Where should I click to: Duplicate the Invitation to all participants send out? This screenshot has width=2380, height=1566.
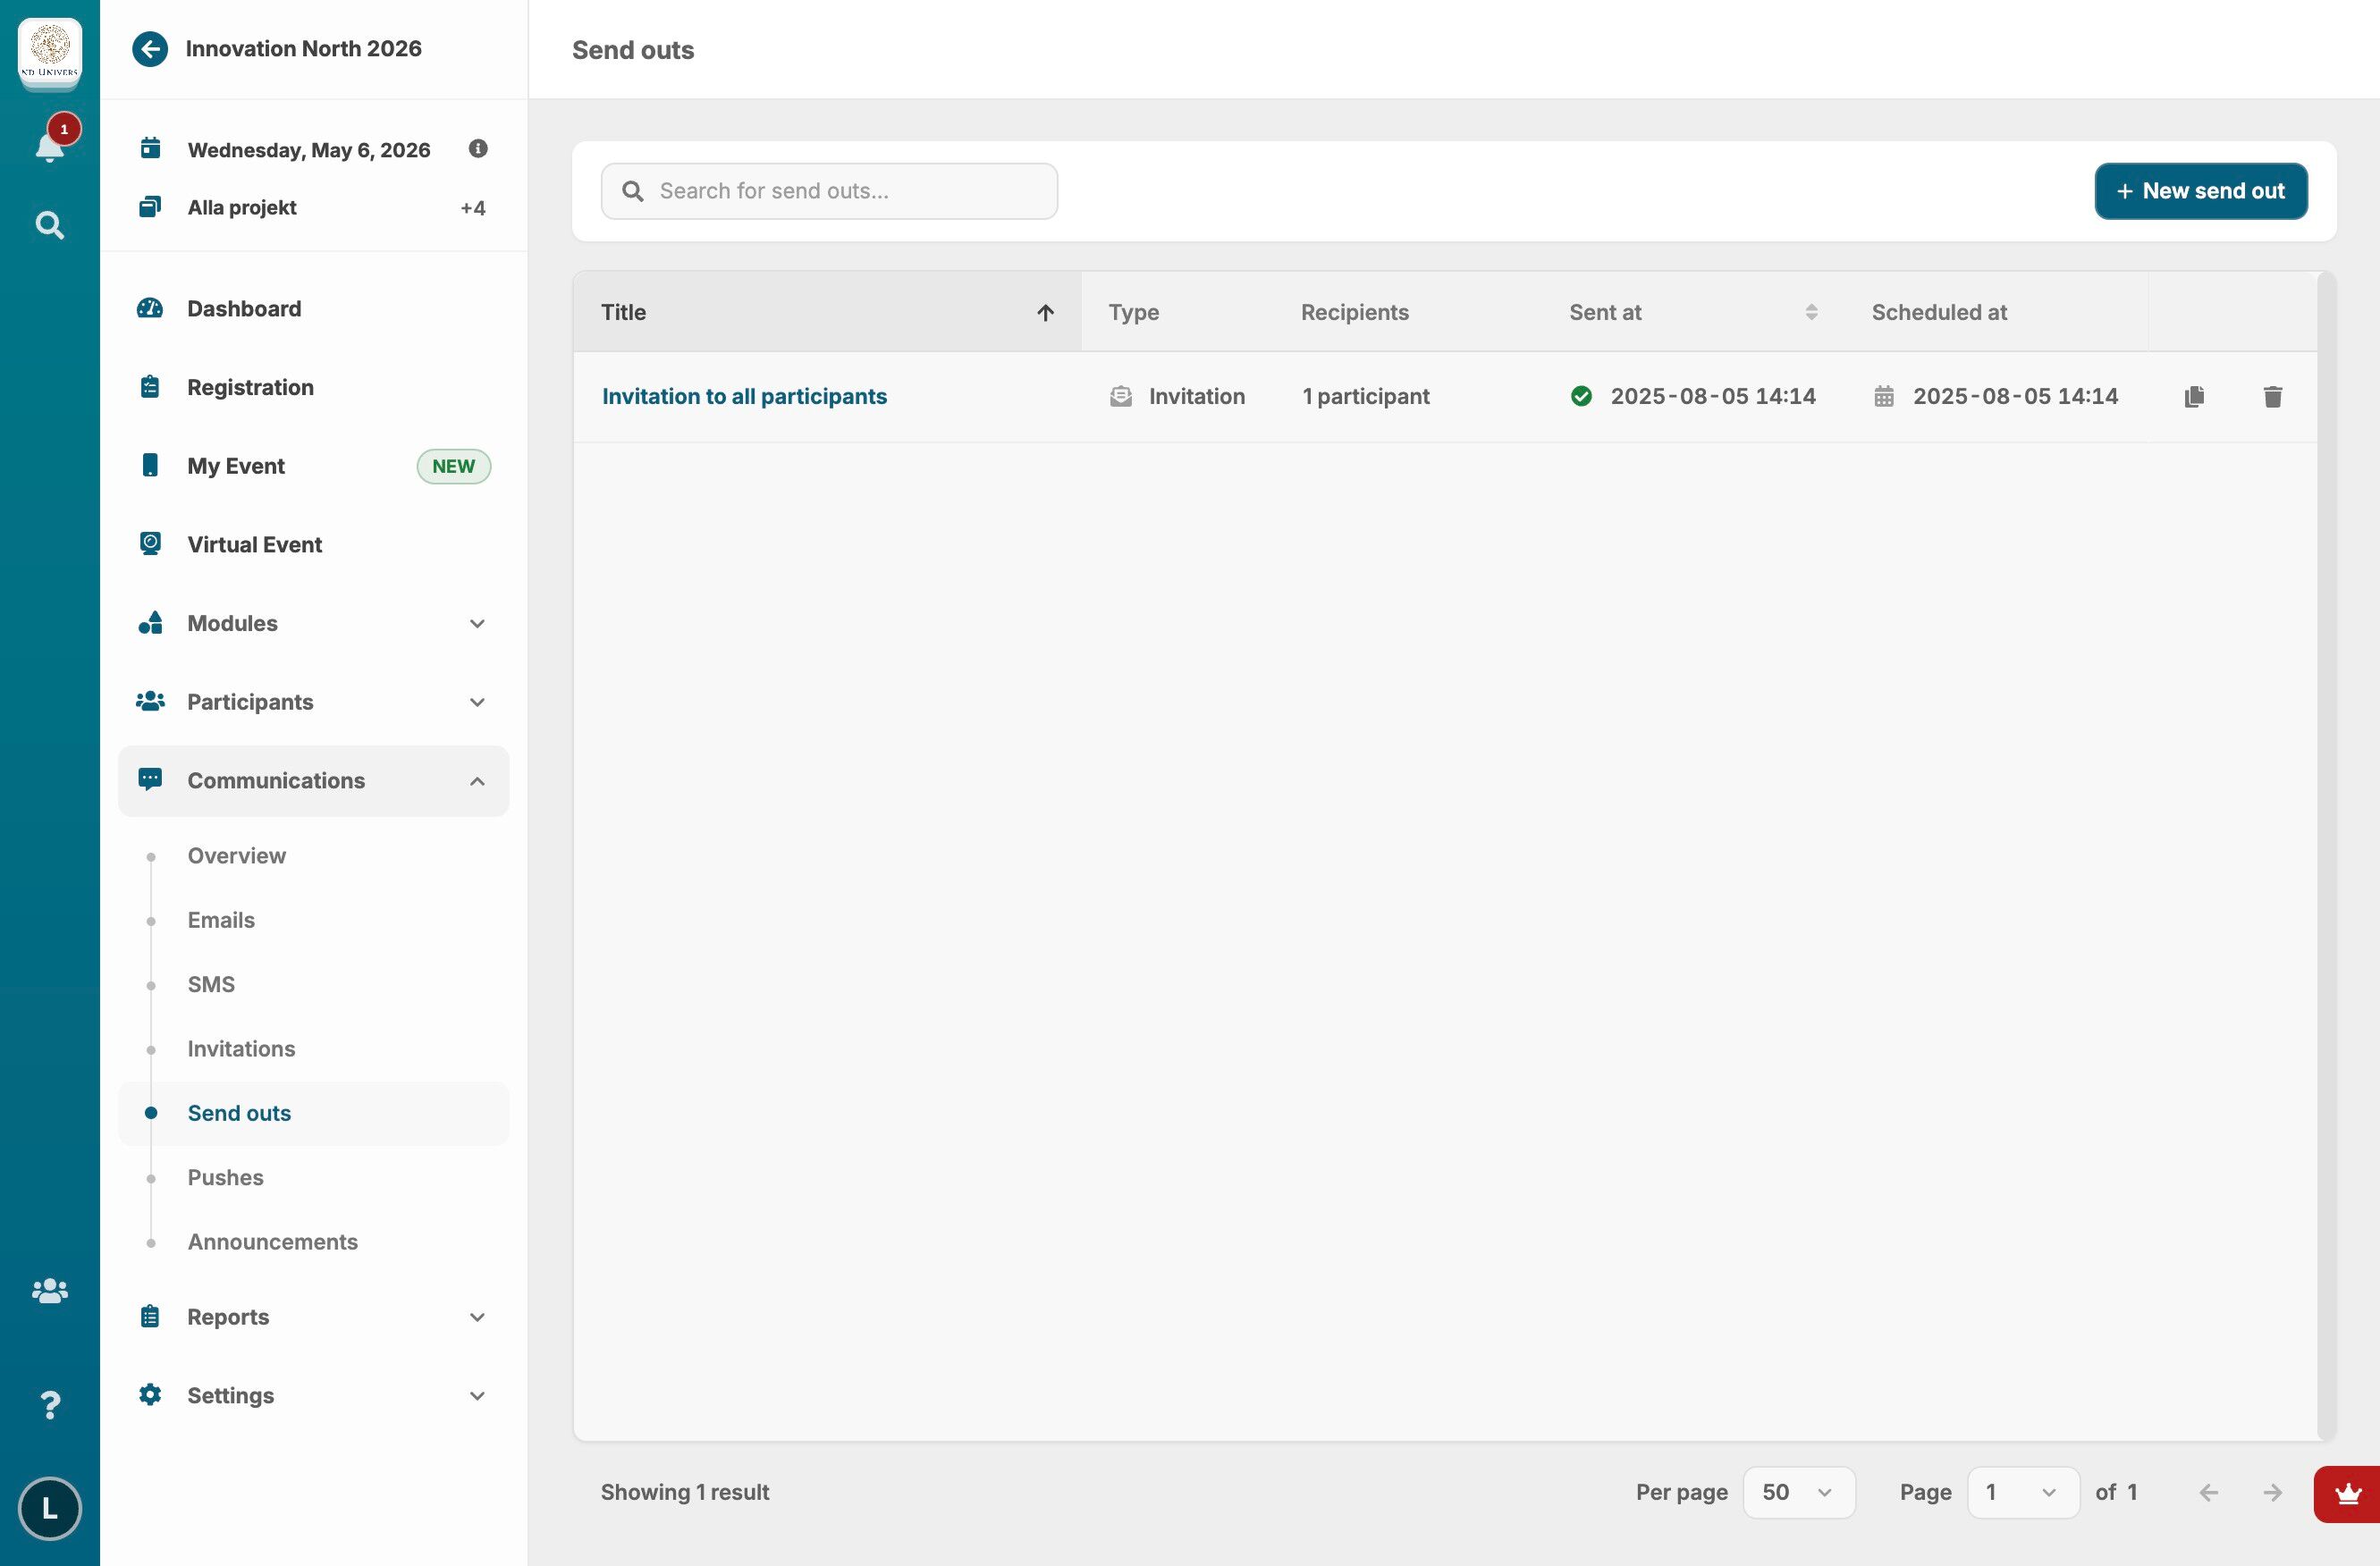[2194, 397]
